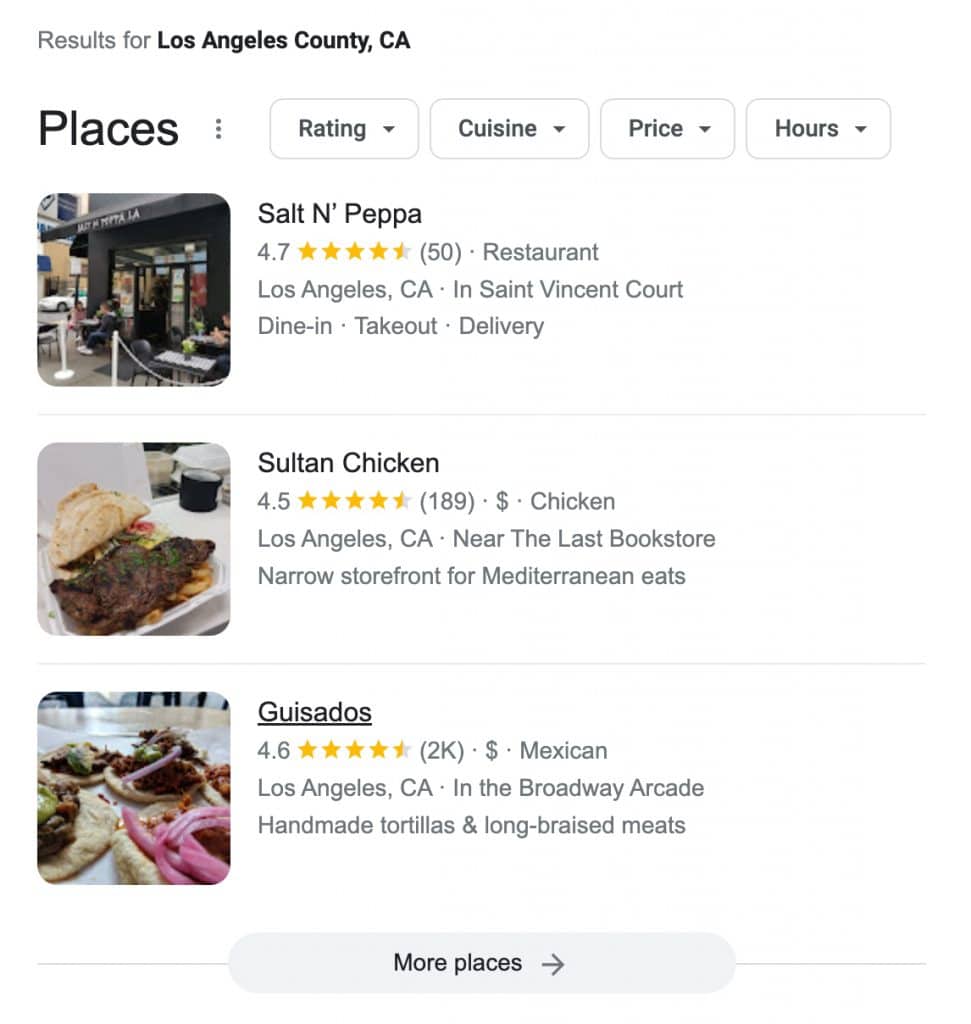
Task: Click the (2K) review count for Guisados
Action: click(x=442, y=750)
